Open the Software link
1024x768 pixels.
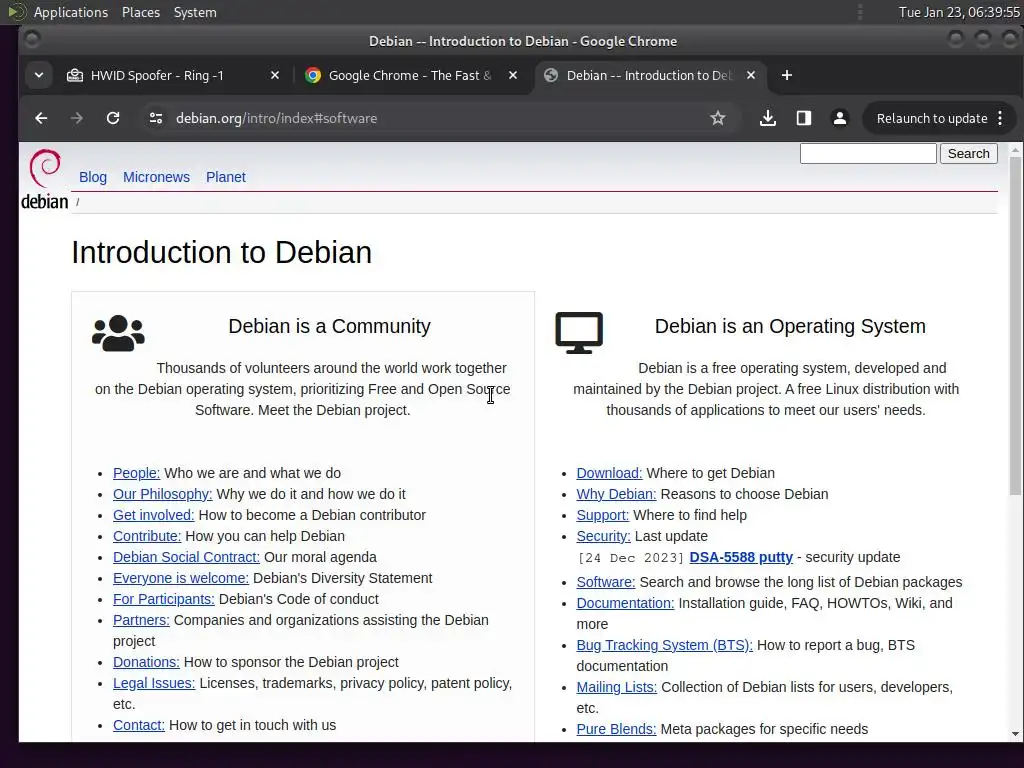[x=606, y=582]
